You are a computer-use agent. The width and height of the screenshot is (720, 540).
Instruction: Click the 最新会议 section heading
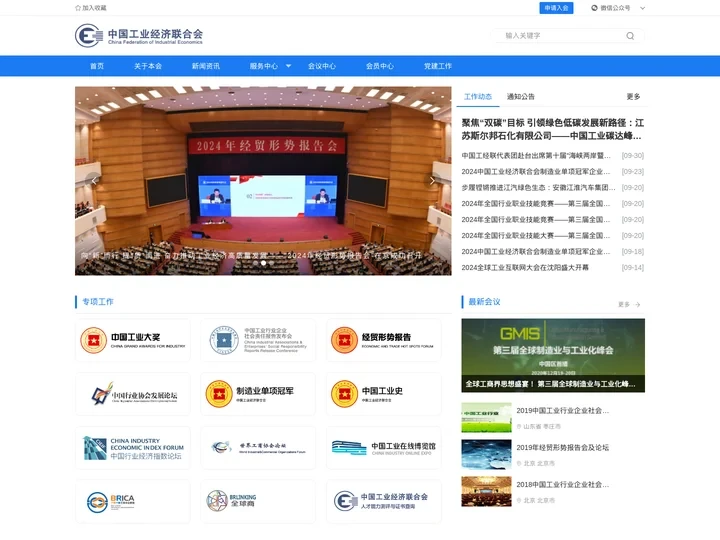[x=484, y=302]
